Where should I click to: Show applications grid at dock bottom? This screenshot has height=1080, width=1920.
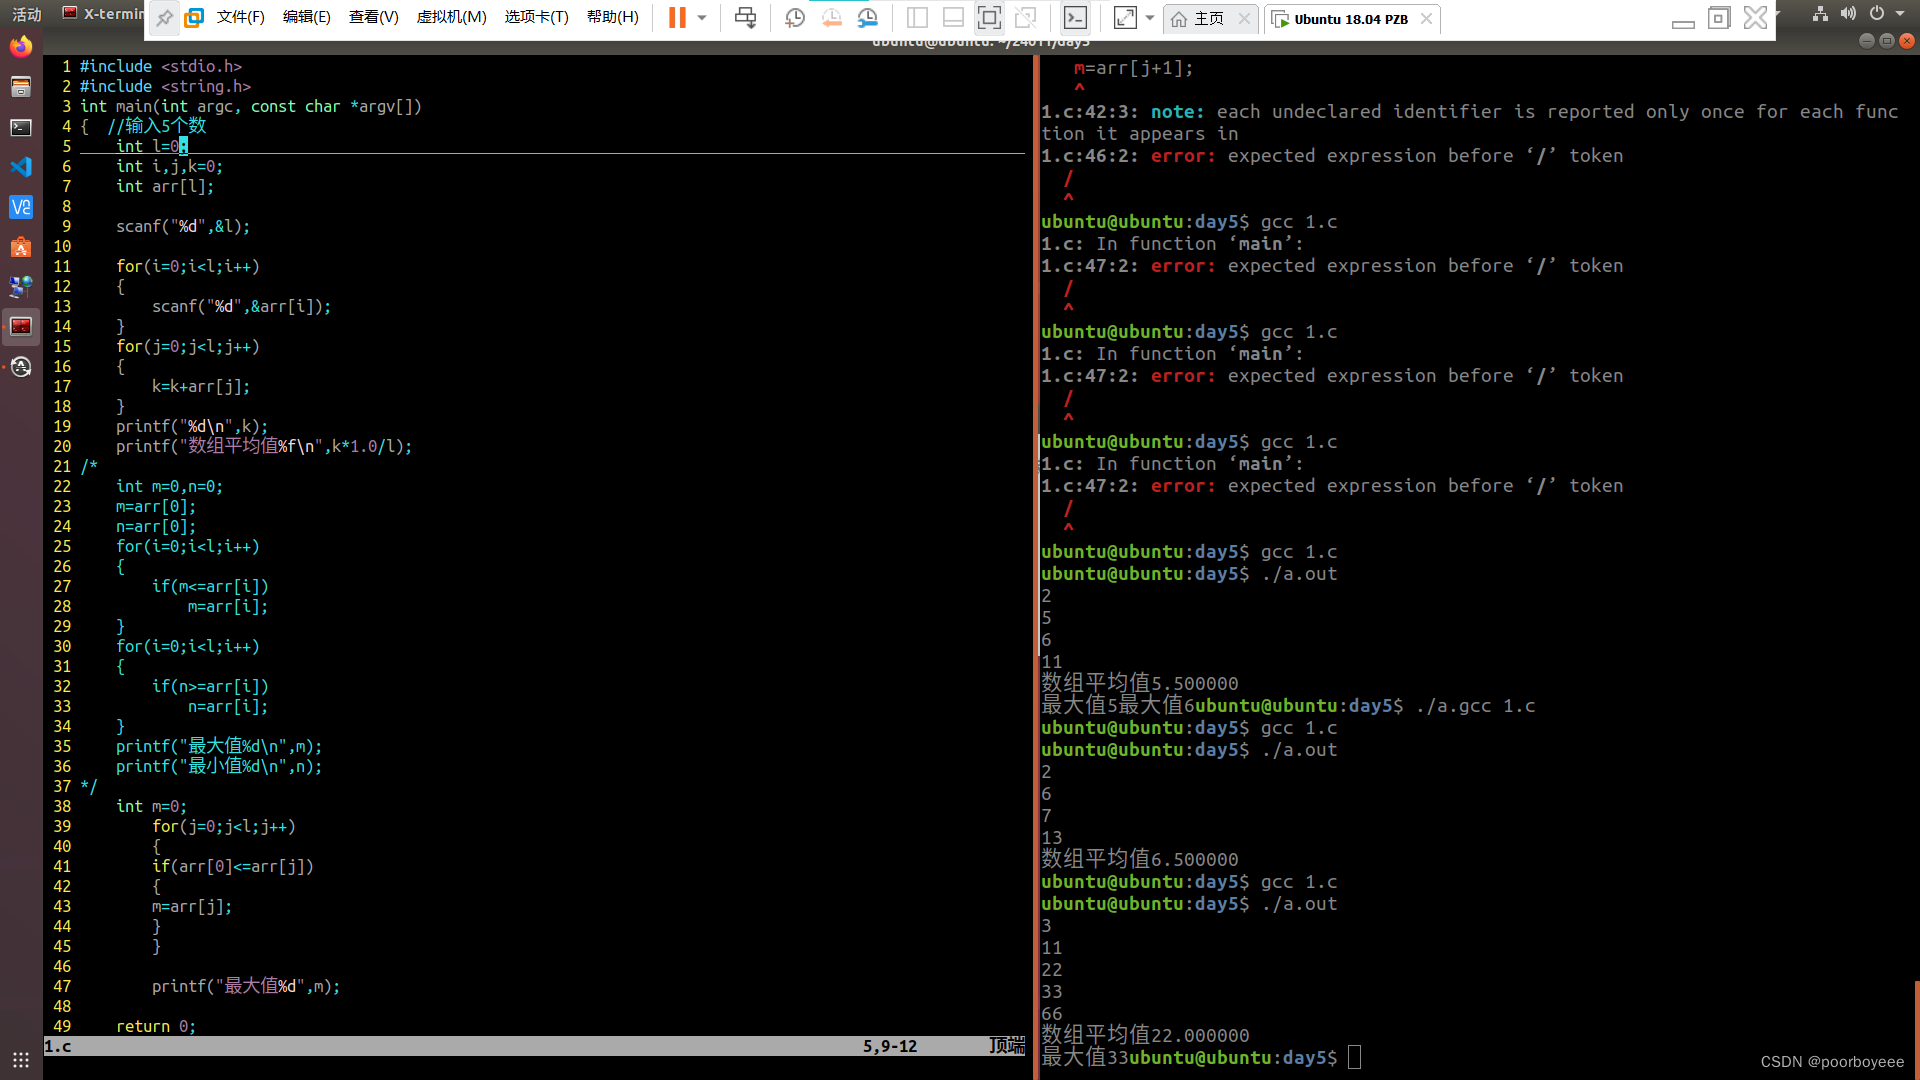21,1059
